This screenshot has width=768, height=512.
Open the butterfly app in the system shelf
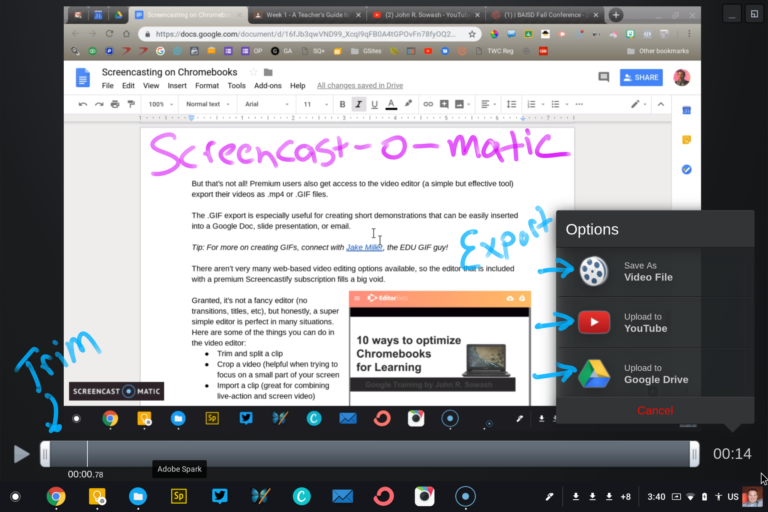click(261, 497)
